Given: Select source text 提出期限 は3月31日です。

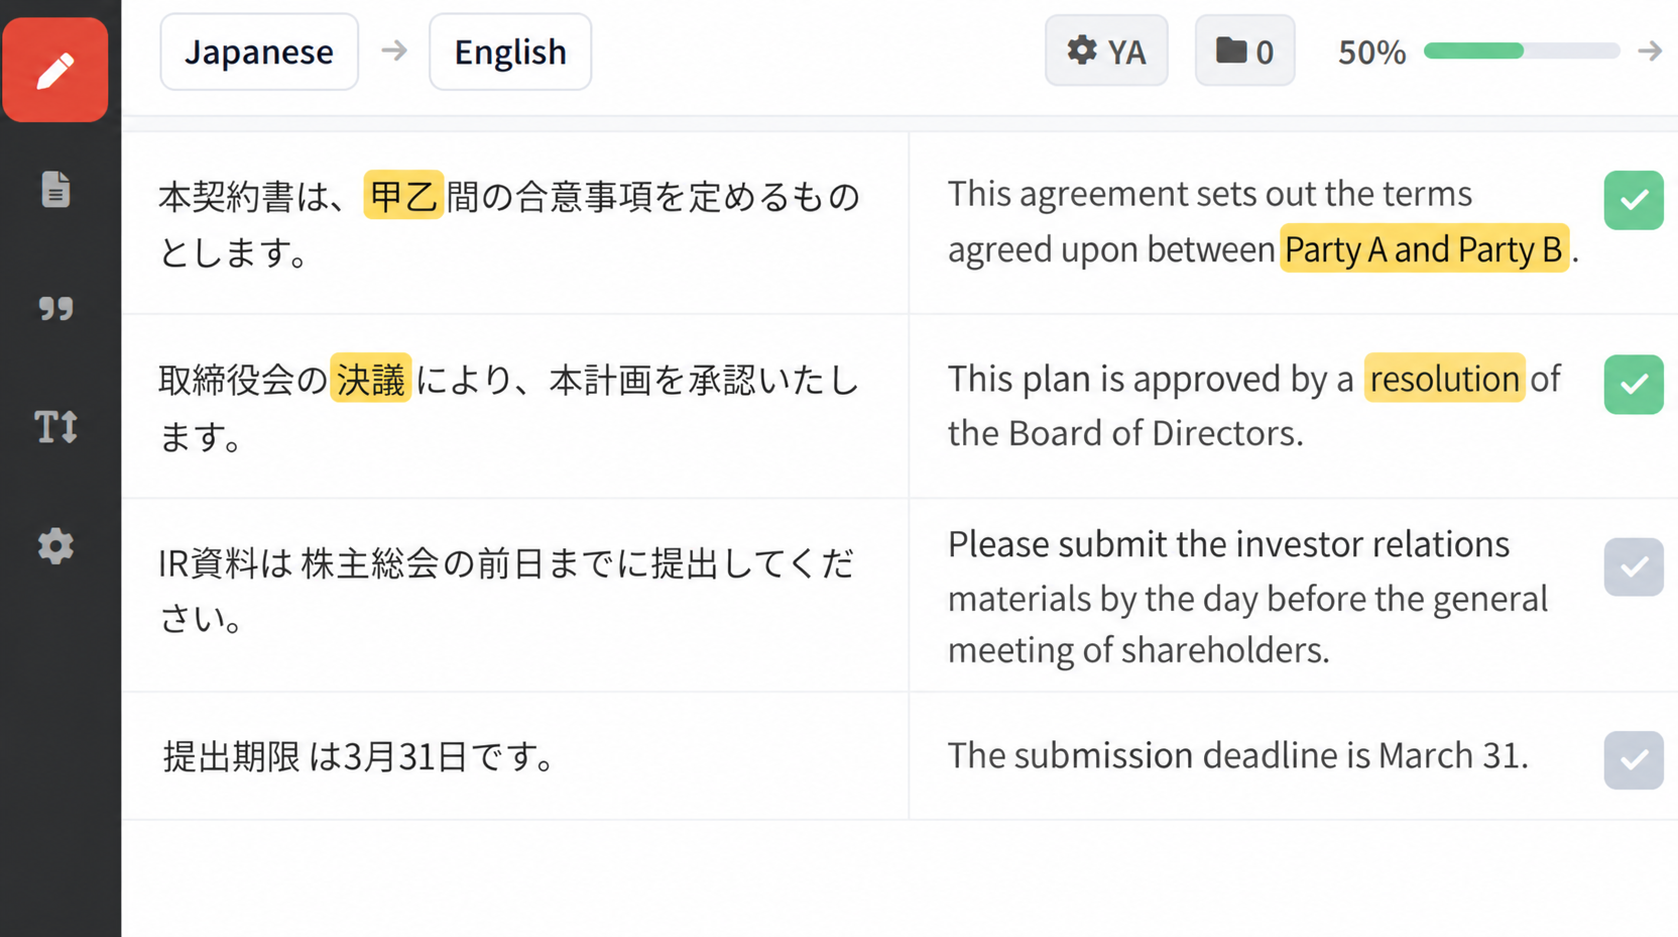Looking at the screenshot, I should 360,756.
